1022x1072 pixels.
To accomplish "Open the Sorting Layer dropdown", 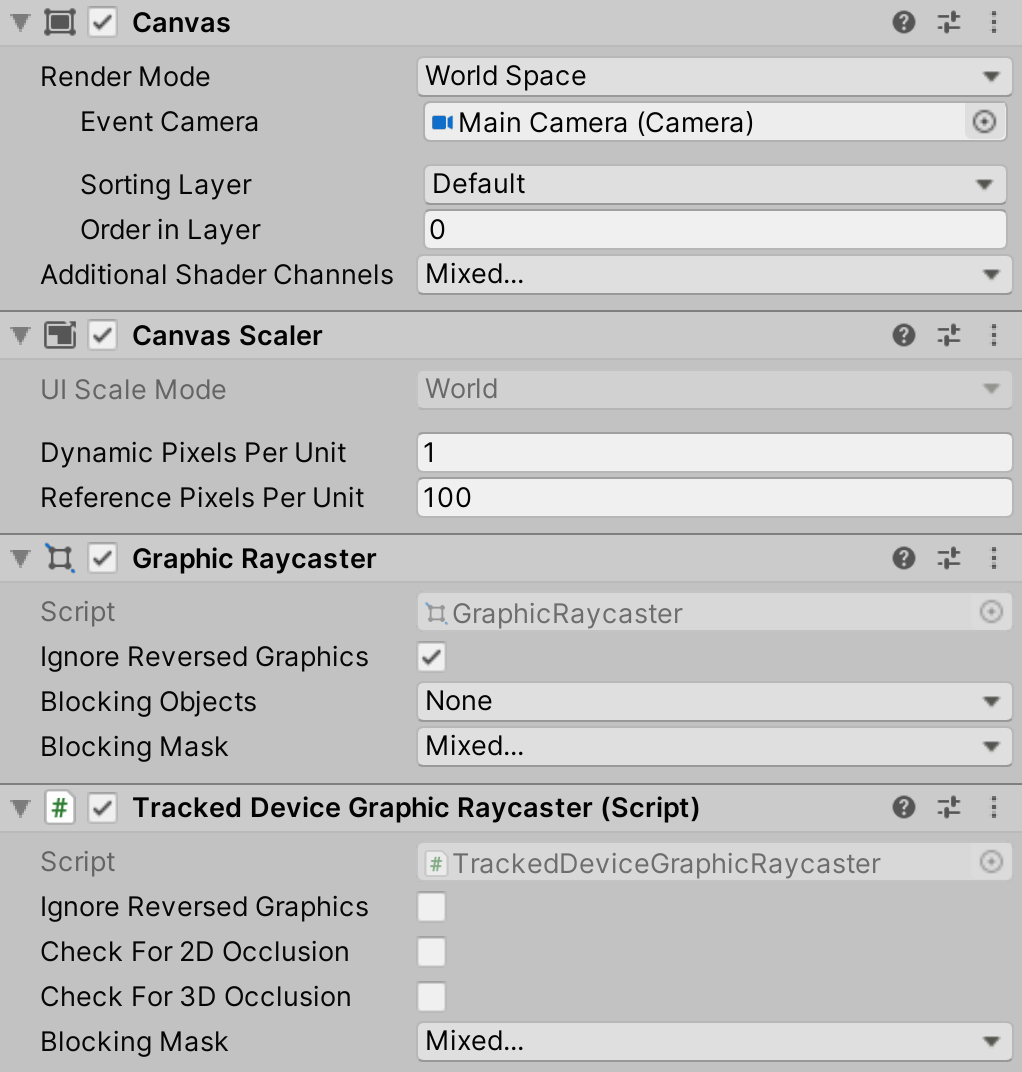I will [x=714, y=184].
